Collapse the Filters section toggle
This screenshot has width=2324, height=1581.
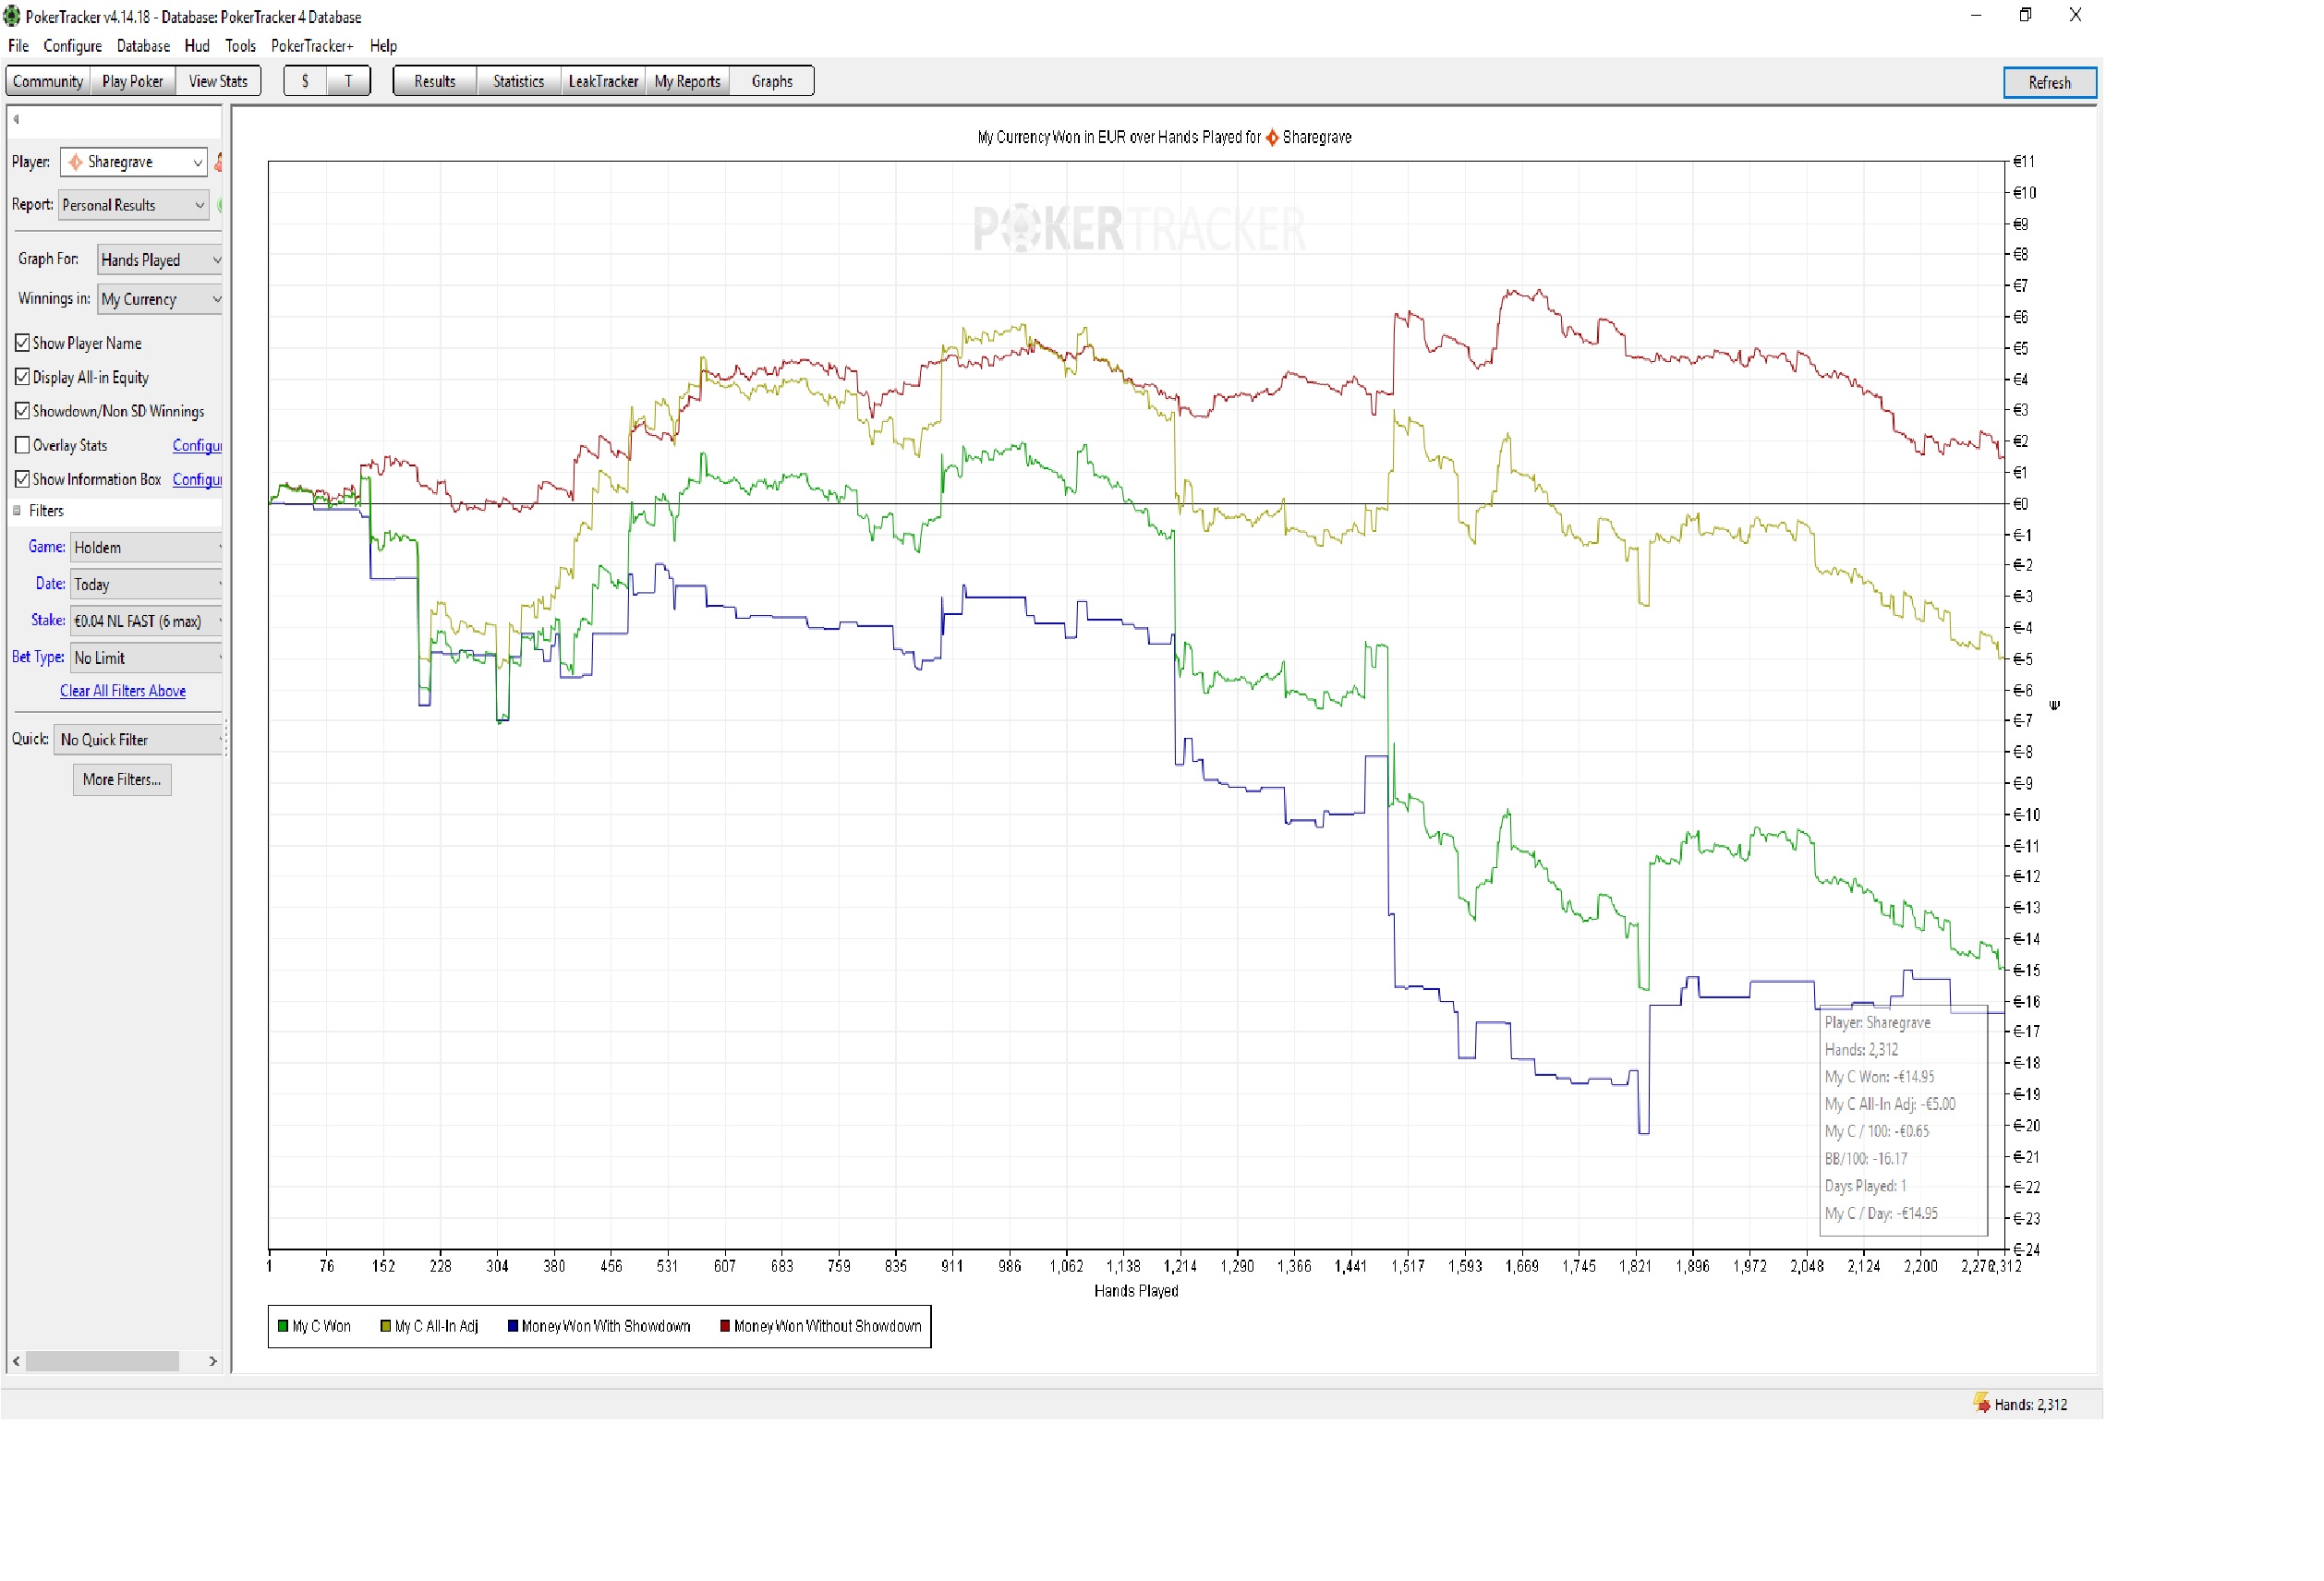pos(16,511)
